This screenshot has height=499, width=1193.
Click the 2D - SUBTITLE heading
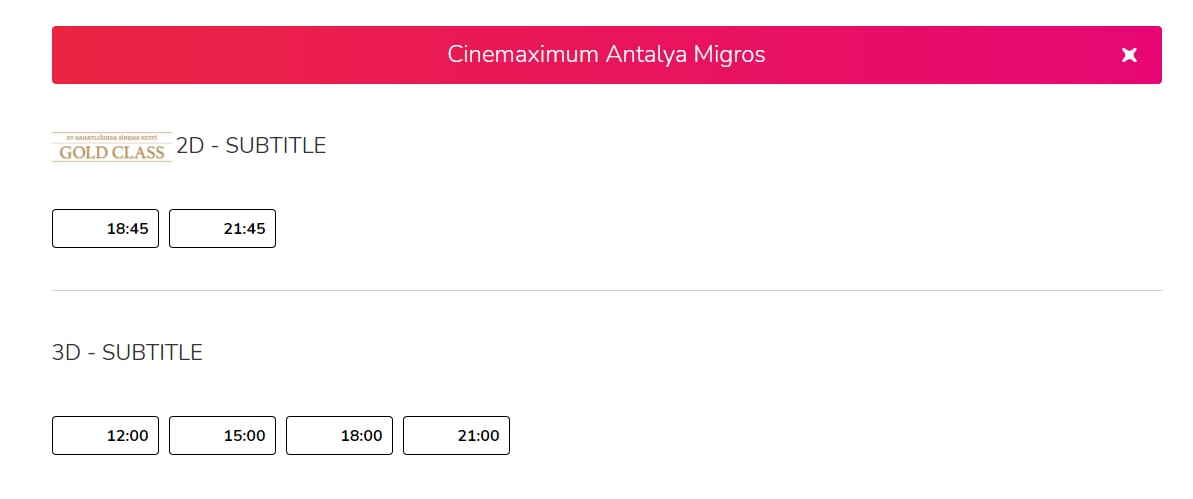251,145
